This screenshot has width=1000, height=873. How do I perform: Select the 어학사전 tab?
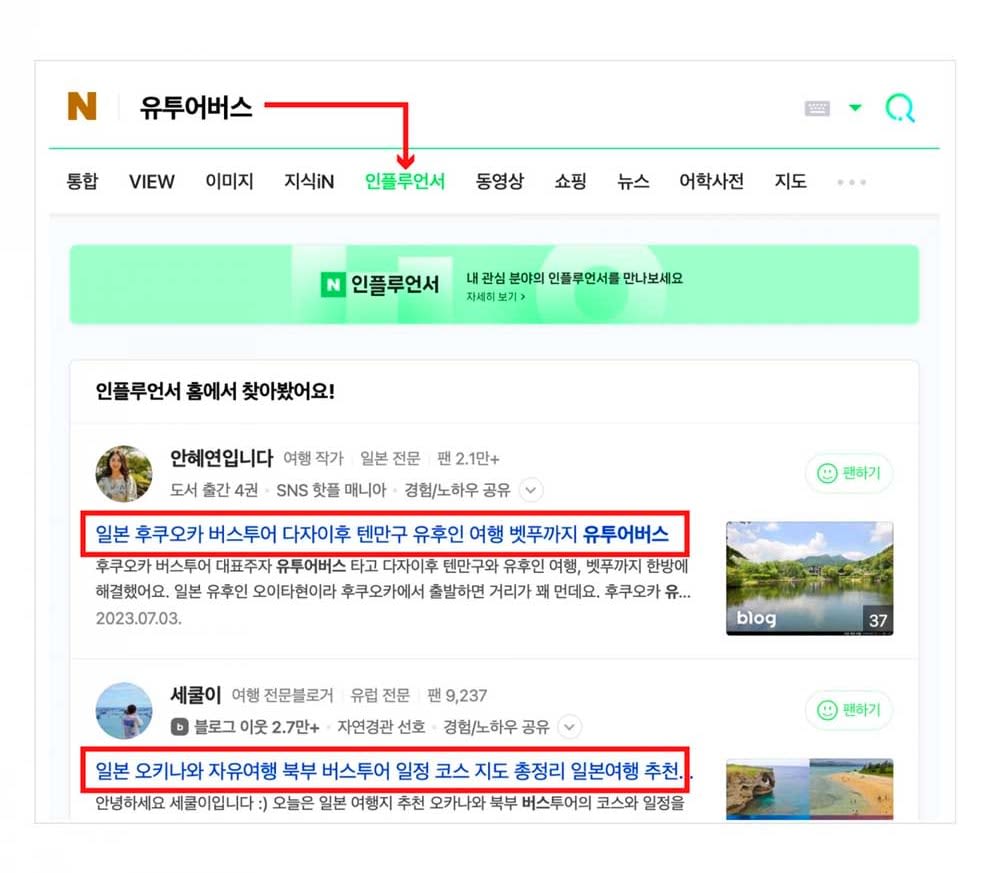711,181
